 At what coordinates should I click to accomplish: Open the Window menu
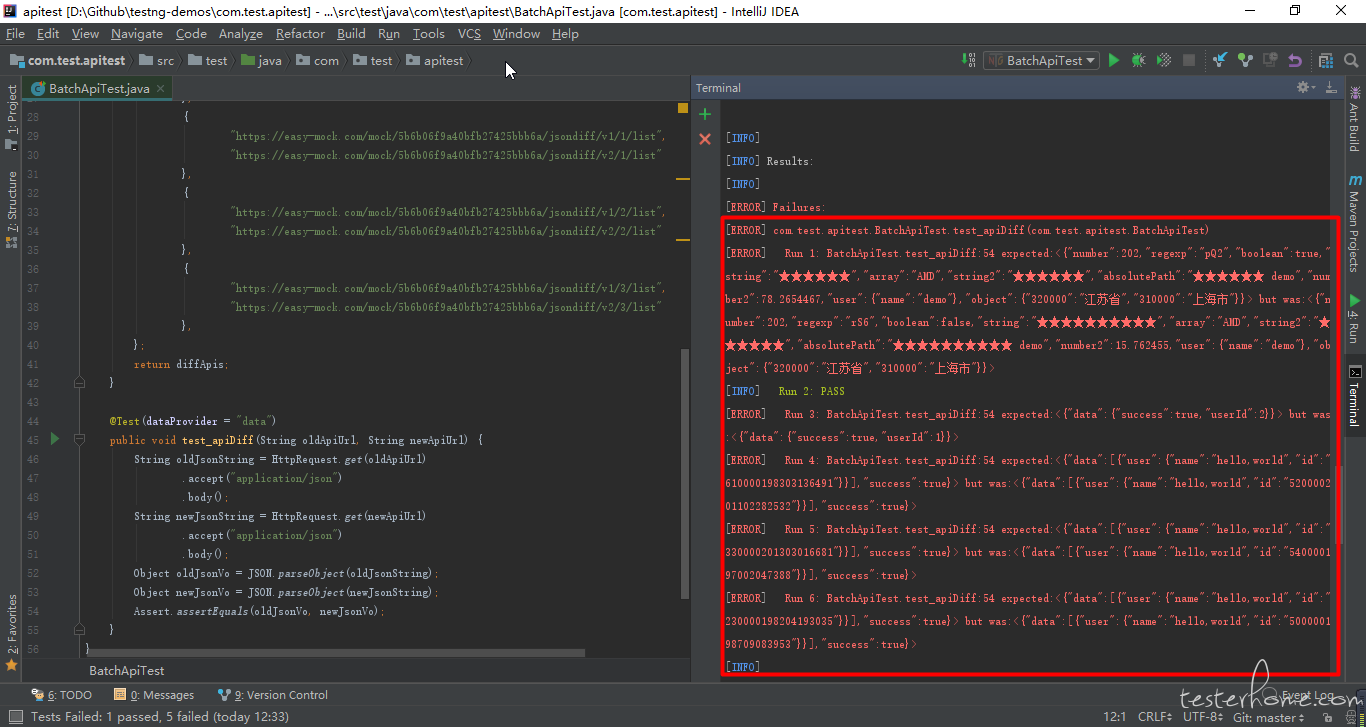point(516,33)
